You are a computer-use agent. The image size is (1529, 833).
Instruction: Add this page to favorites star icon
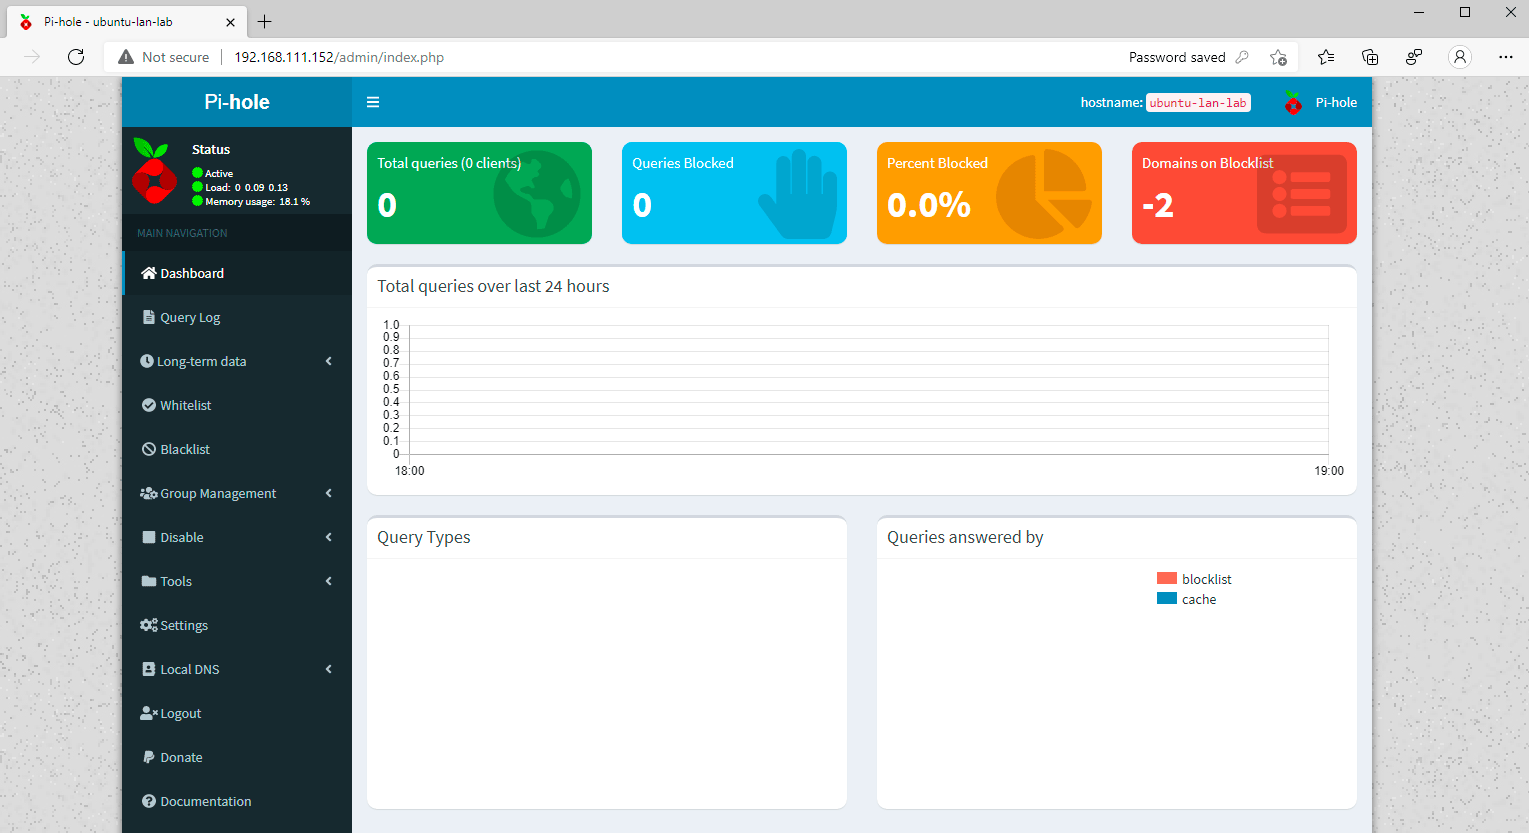click(1278, 57)
